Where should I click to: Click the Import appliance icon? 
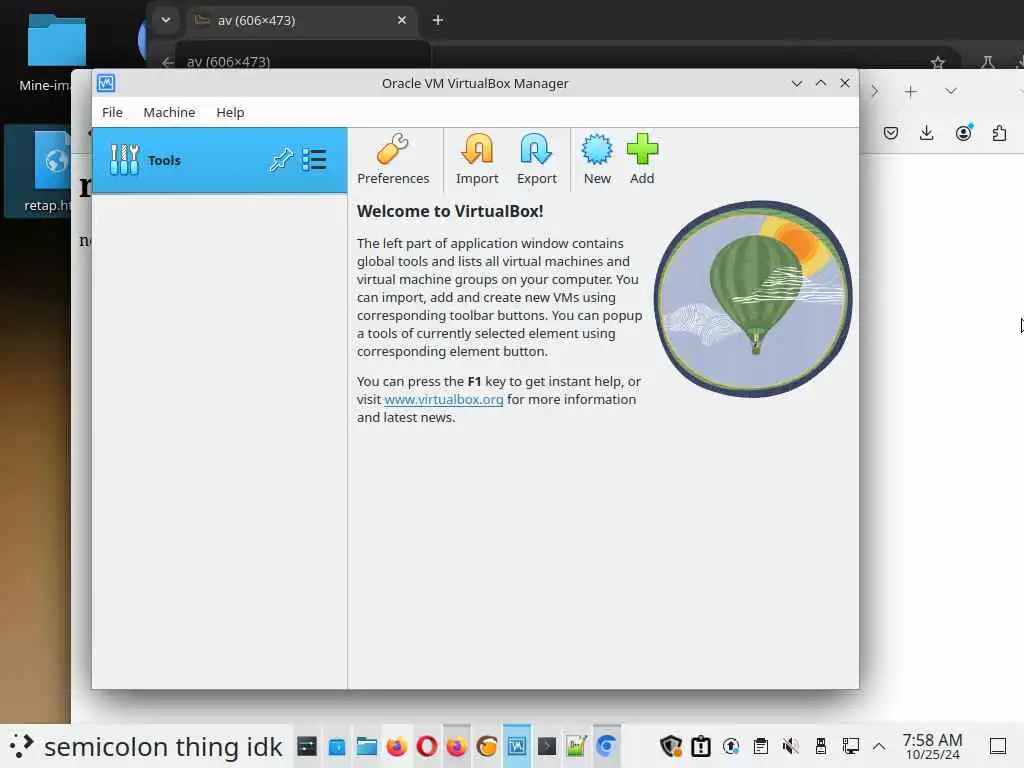[477, 160]
